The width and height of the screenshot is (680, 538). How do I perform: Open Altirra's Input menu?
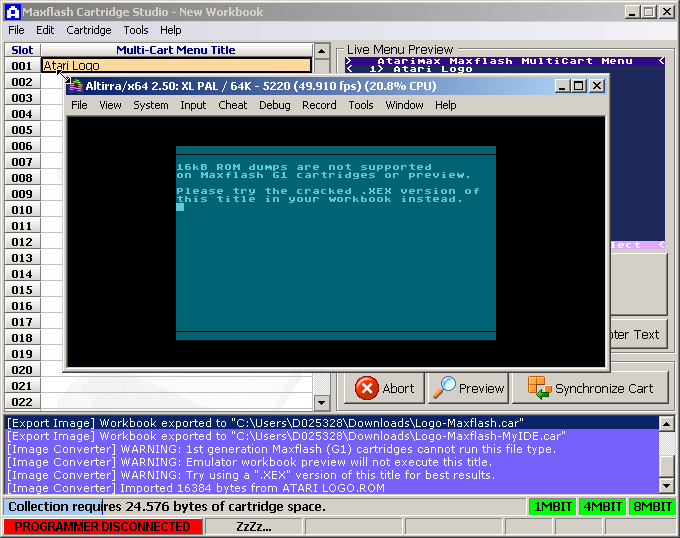(x=193, y=105)
